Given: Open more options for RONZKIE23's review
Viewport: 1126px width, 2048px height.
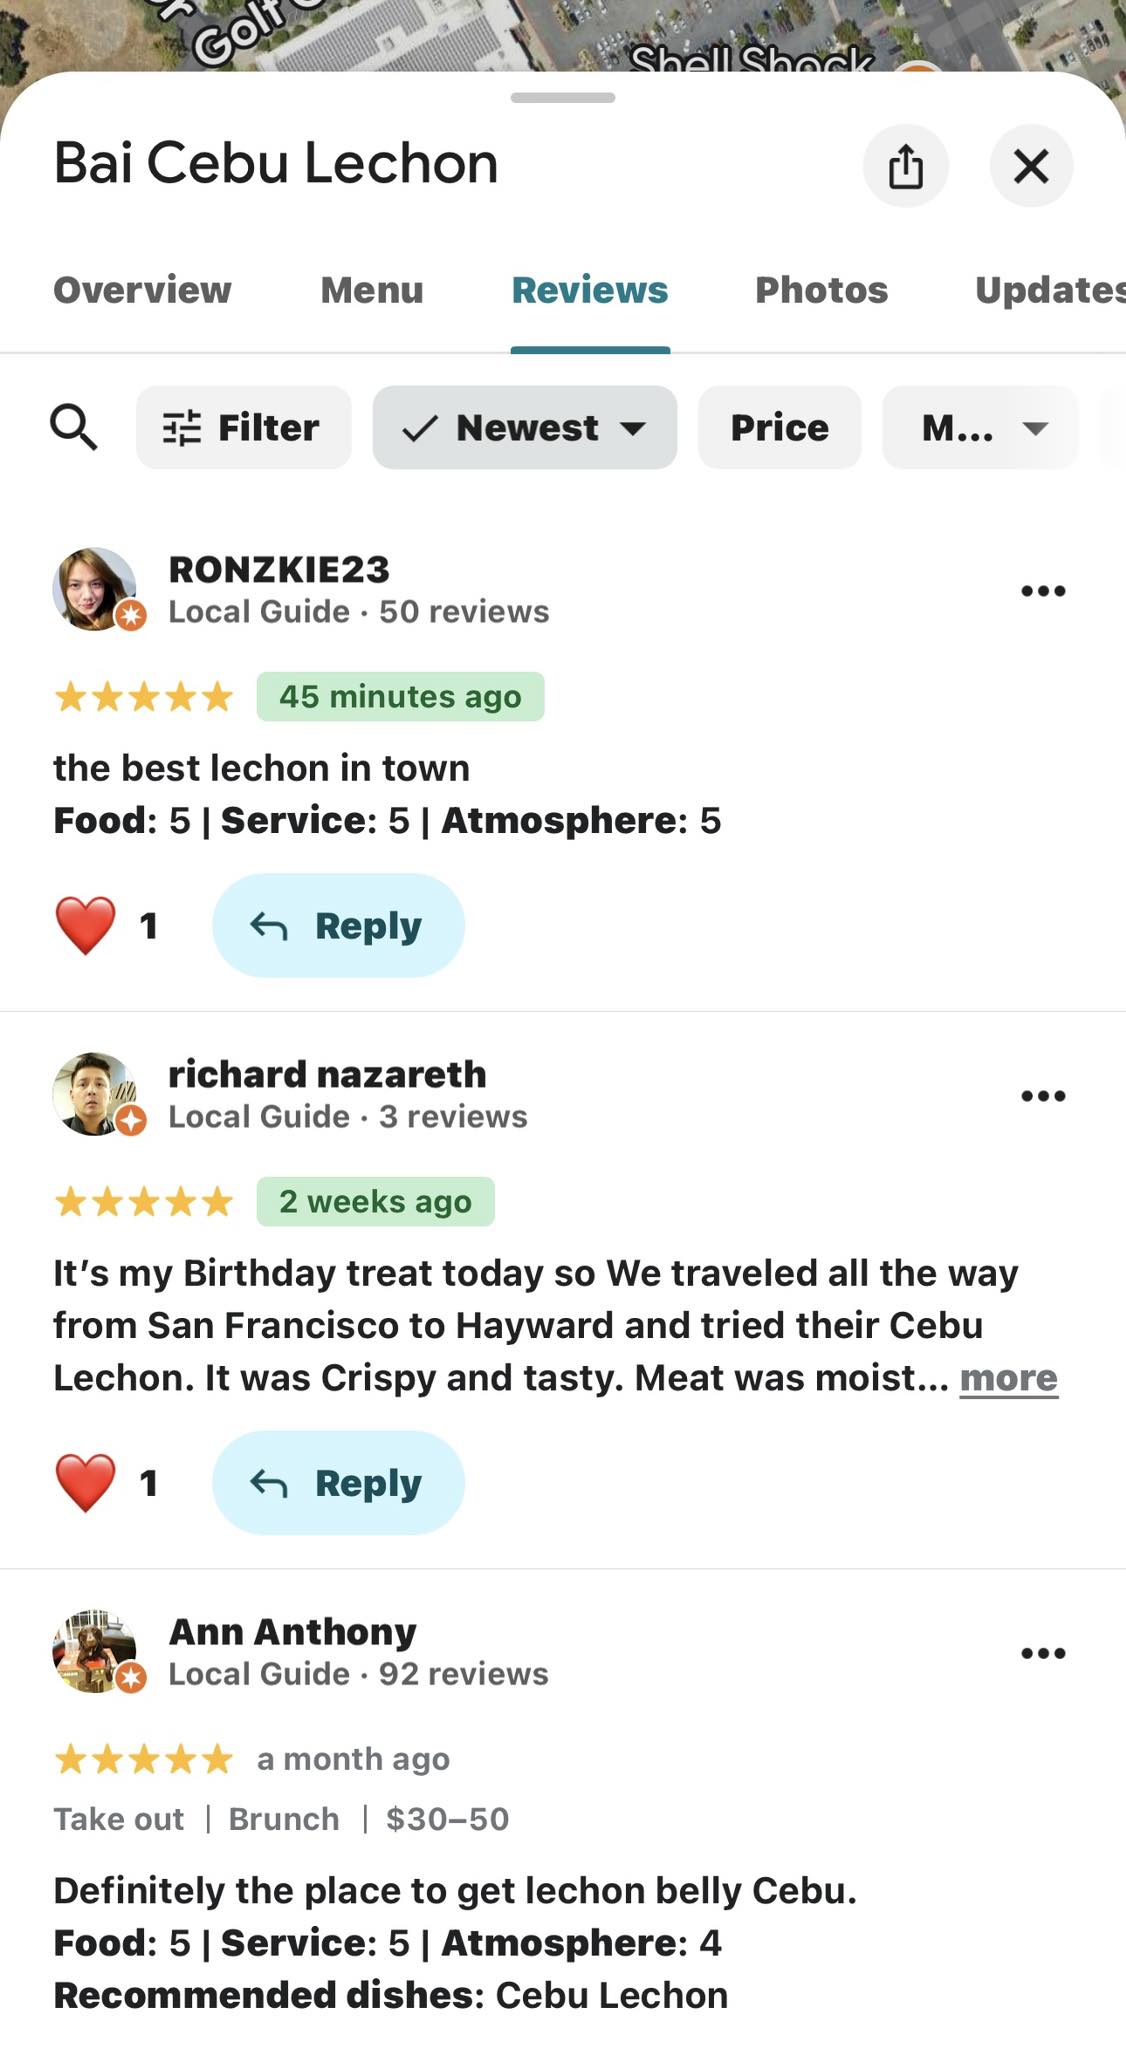Looking at the screenshot, I should click(x=1043, y=591).
